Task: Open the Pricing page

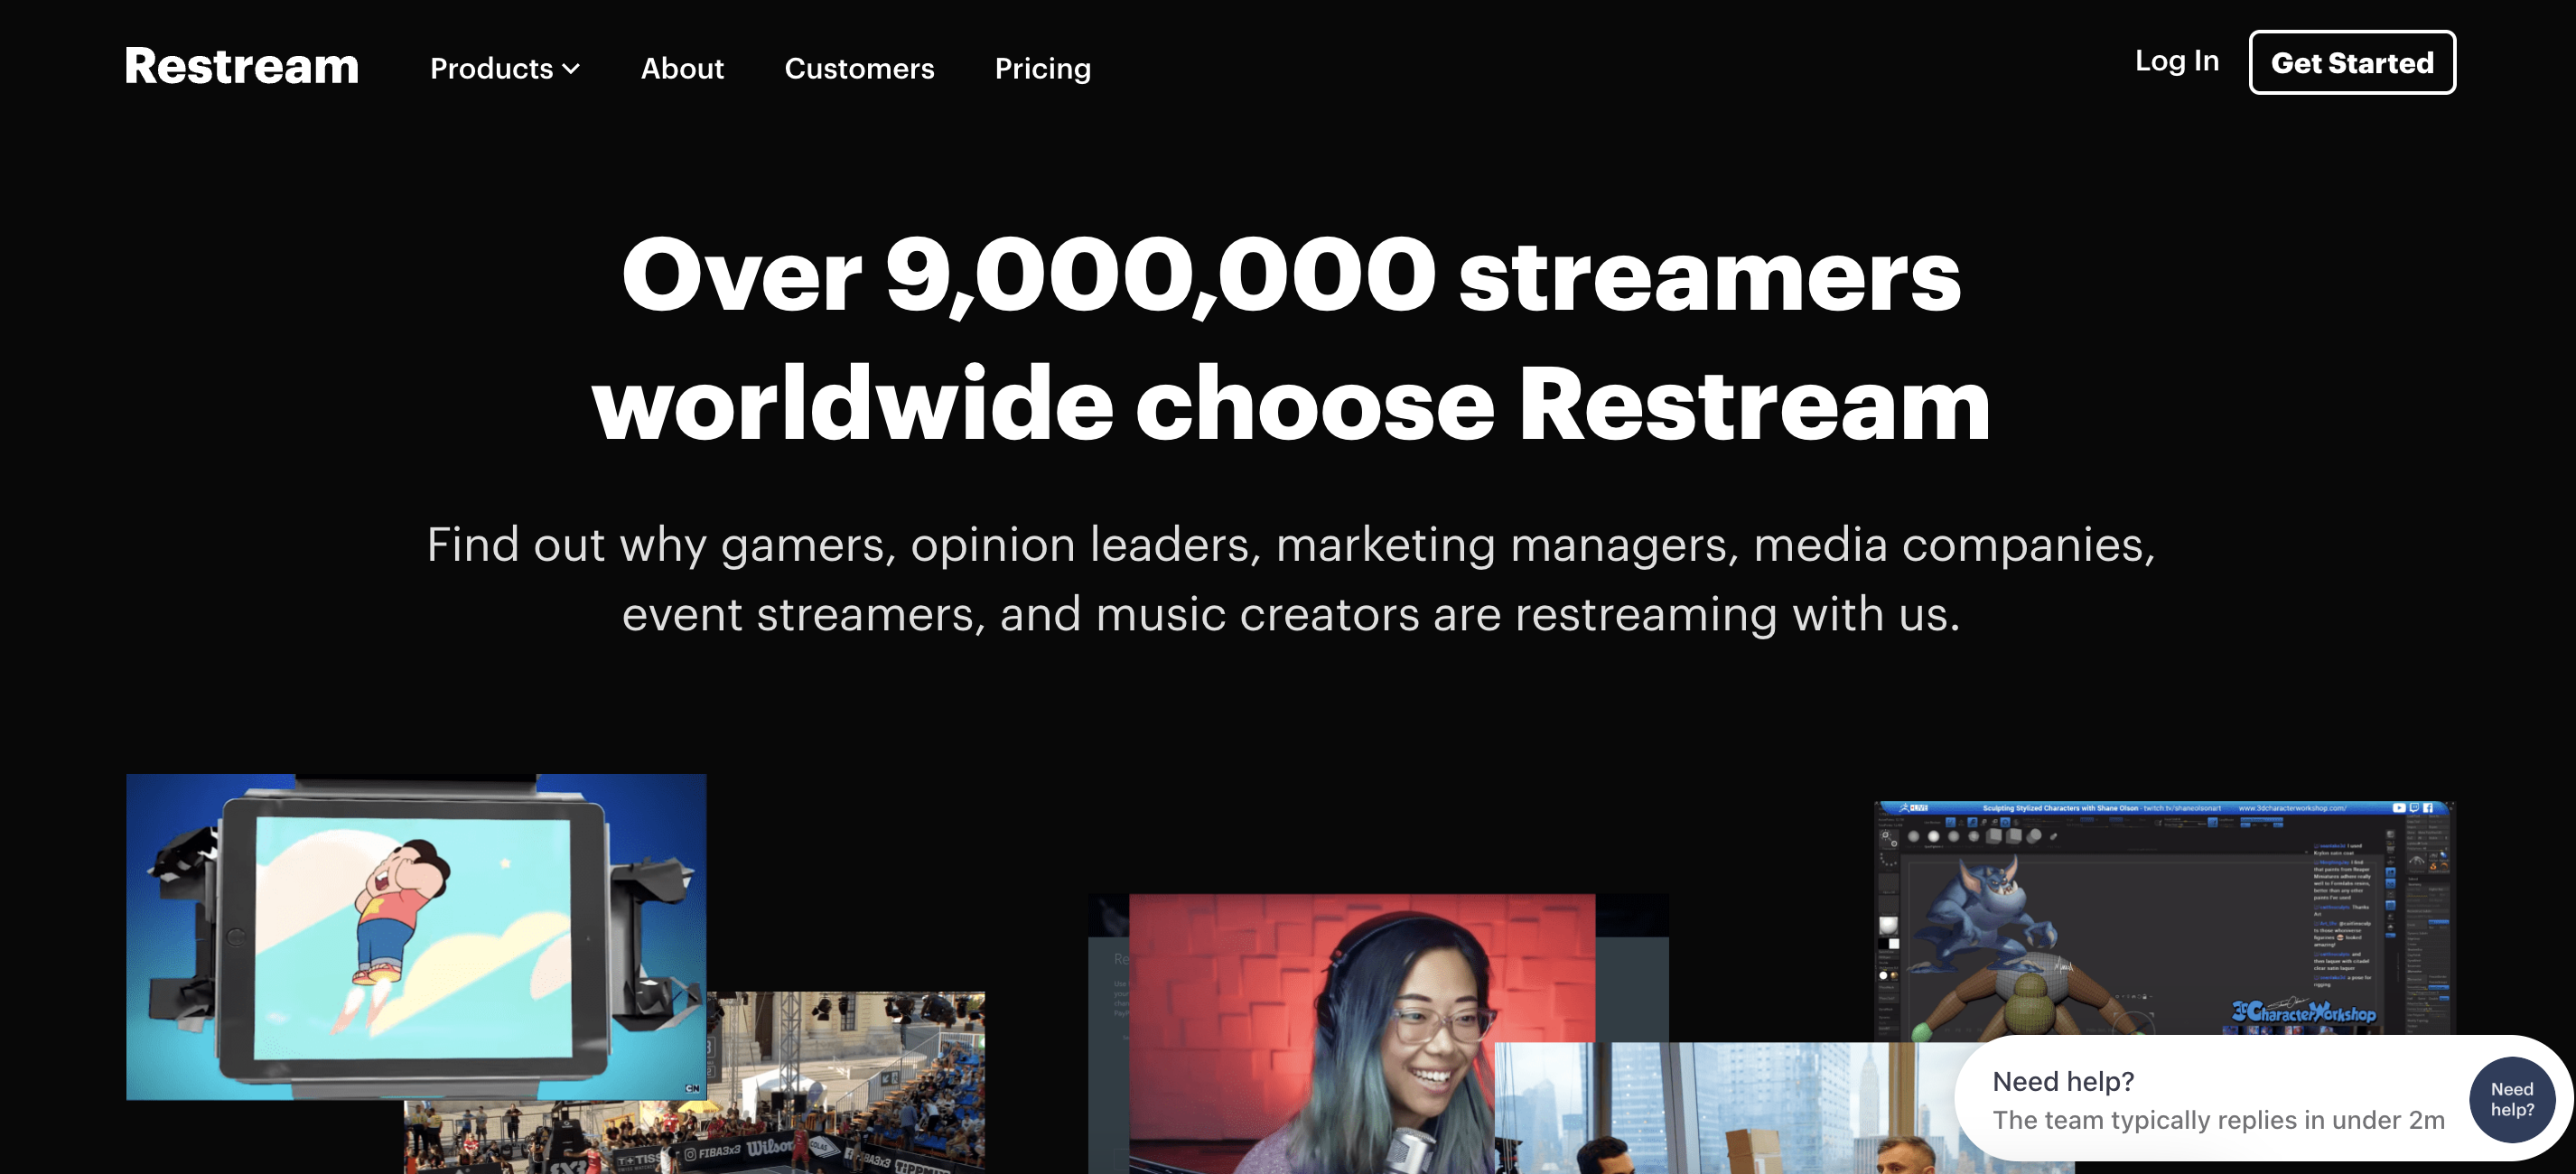Action: (x=1042, y=68)
